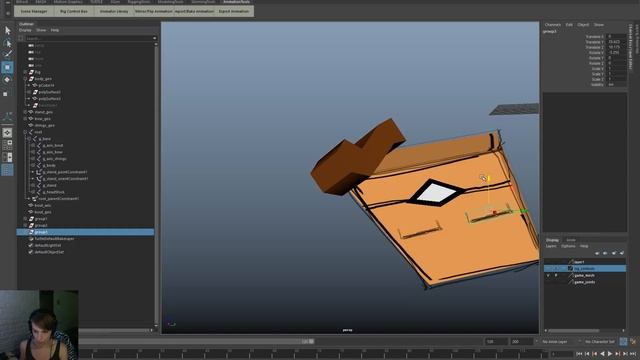Click the rig_controls layer type box
The height and width of the screenshot is (360, 640).
pyautogui.click(x=564, y=269)
